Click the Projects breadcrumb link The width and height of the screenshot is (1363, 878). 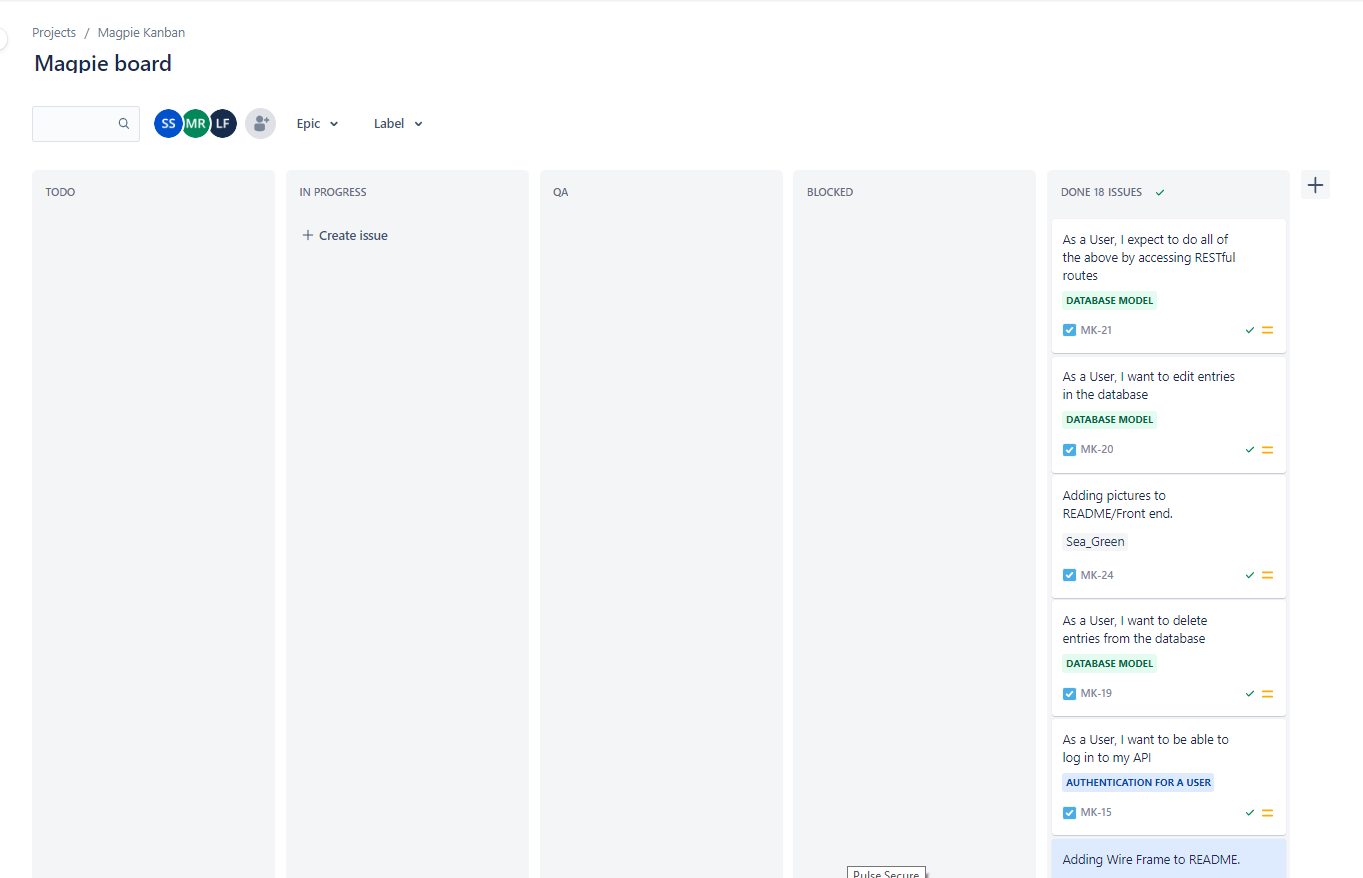point(54,32)
